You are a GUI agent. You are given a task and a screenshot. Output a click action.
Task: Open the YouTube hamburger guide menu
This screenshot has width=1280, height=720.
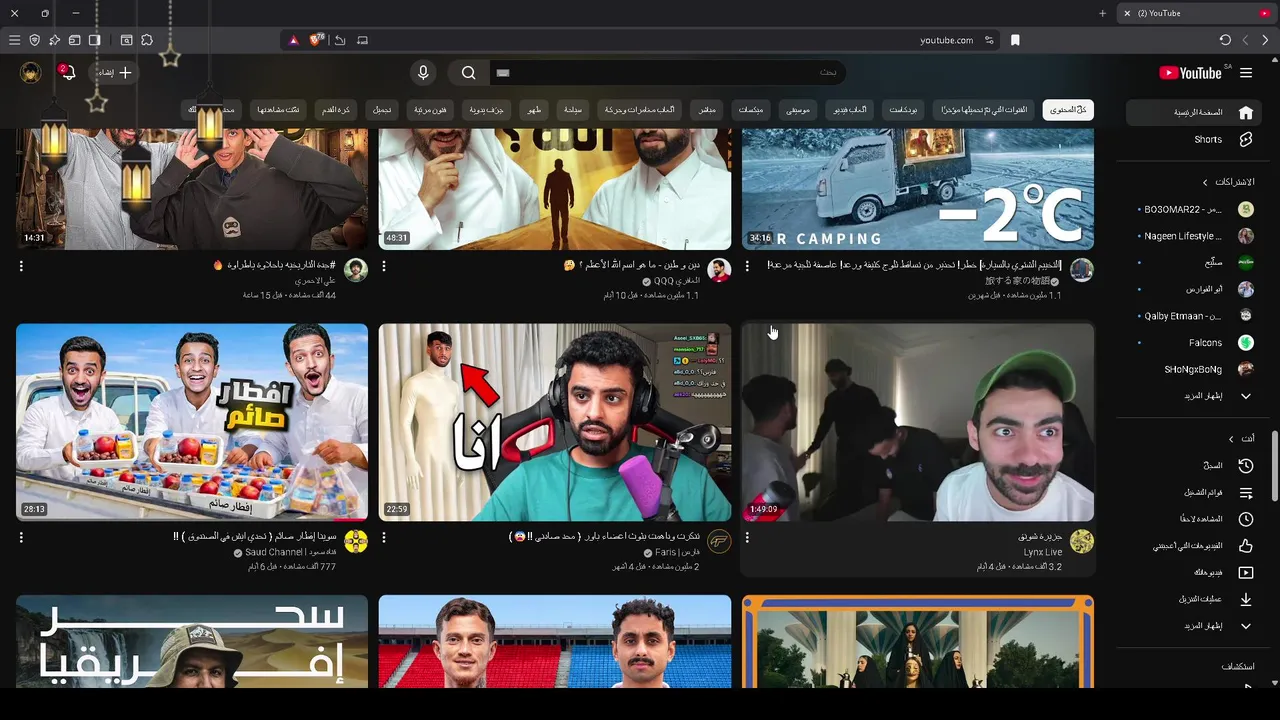(1246, 73)
